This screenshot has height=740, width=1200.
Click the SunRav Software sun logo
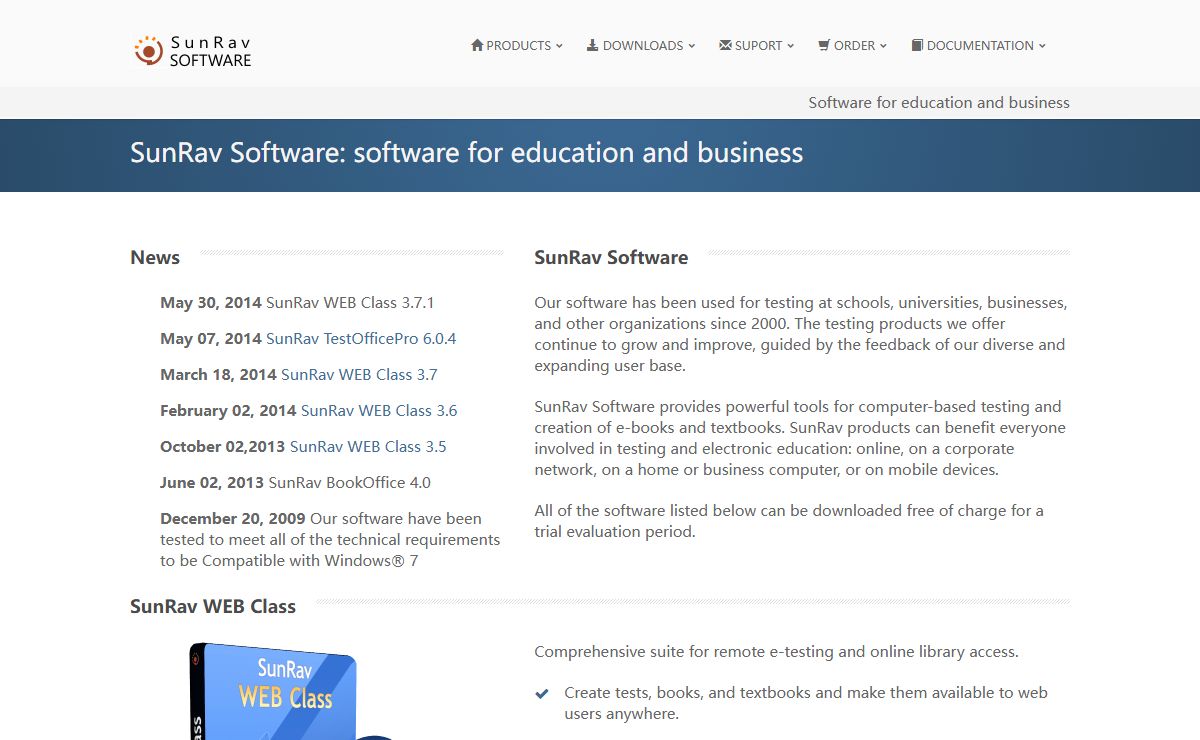point(148,50)
